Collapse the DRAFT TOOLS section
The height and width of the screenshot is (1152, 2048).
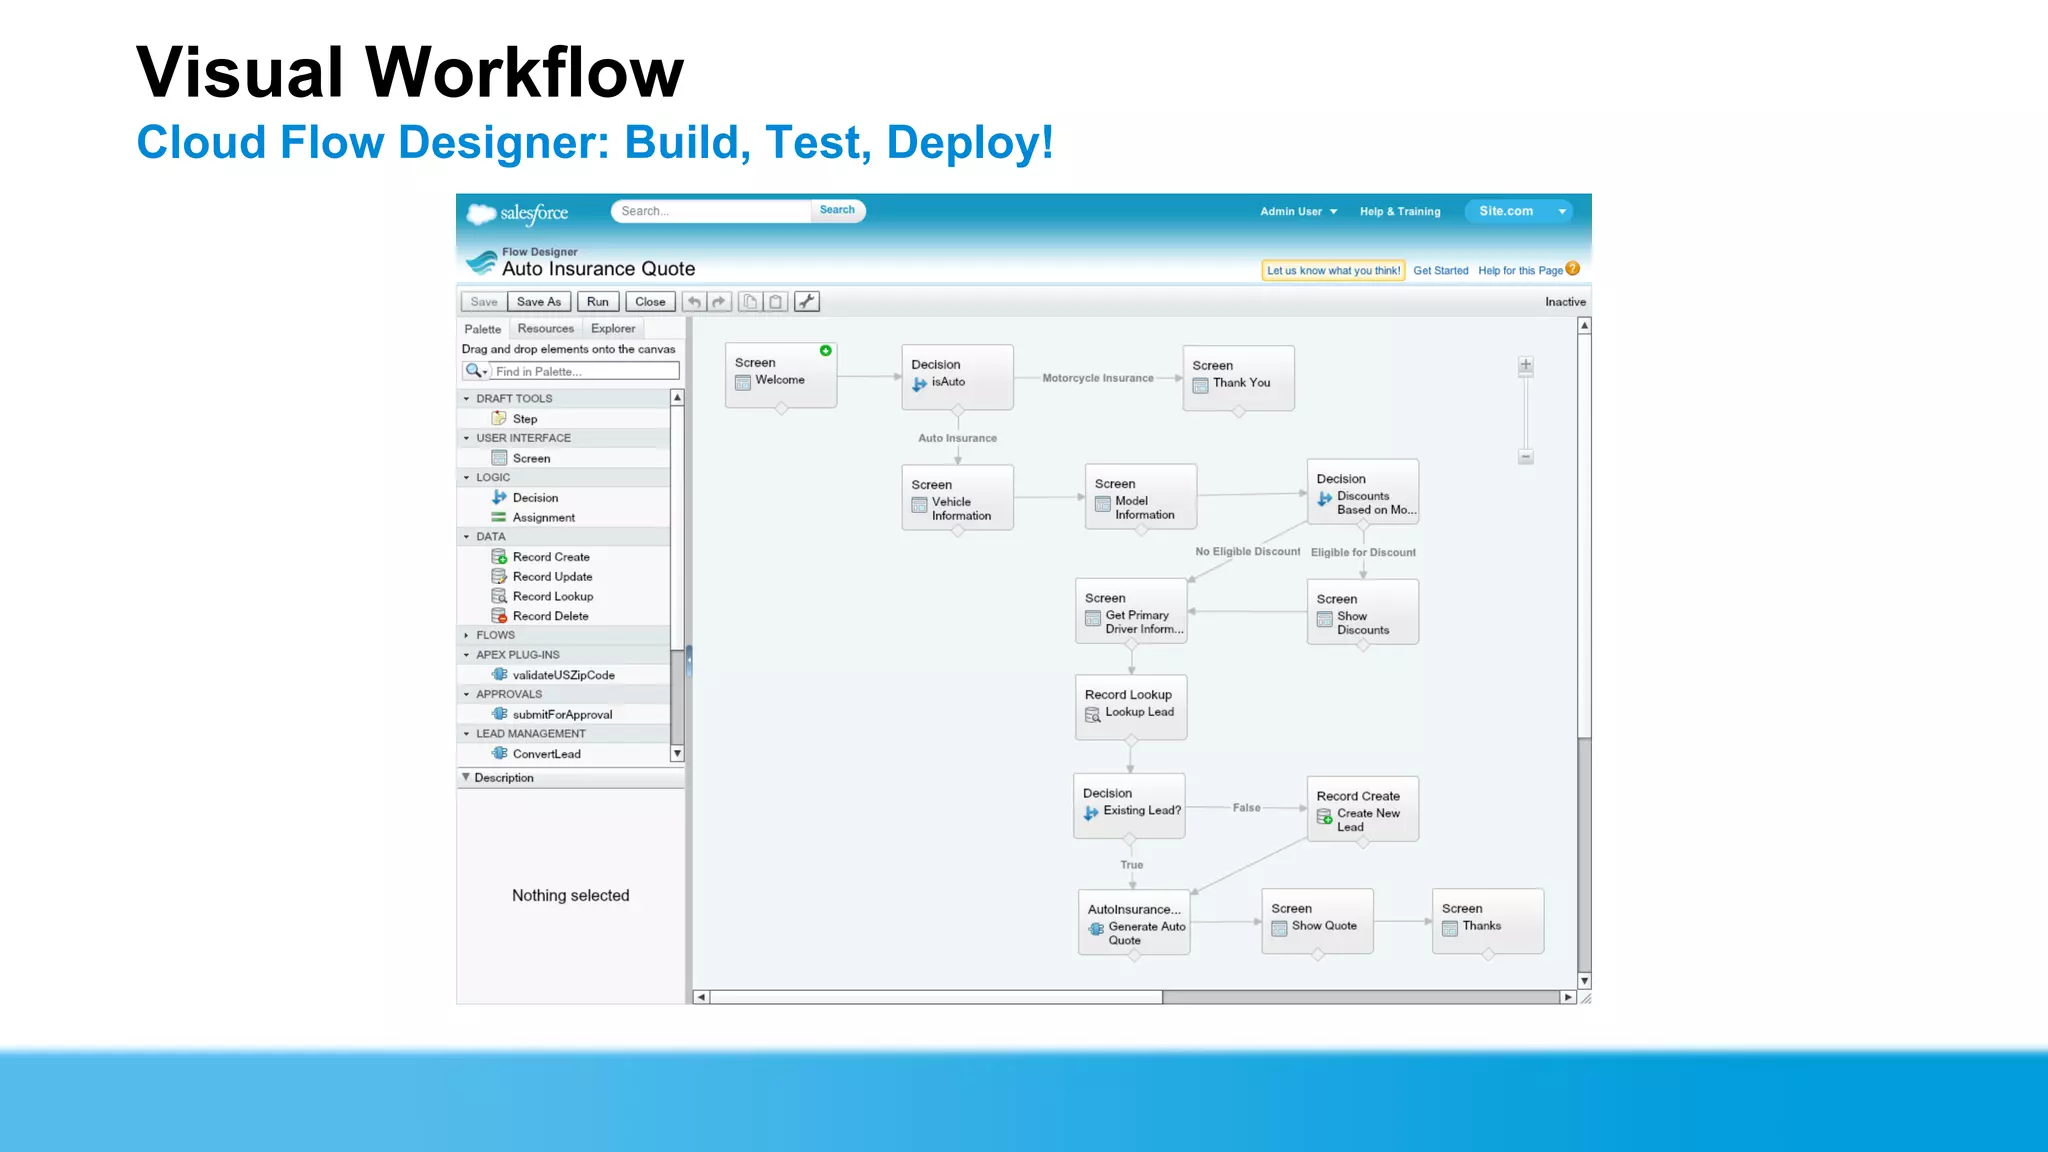click(x=466, y=398)
